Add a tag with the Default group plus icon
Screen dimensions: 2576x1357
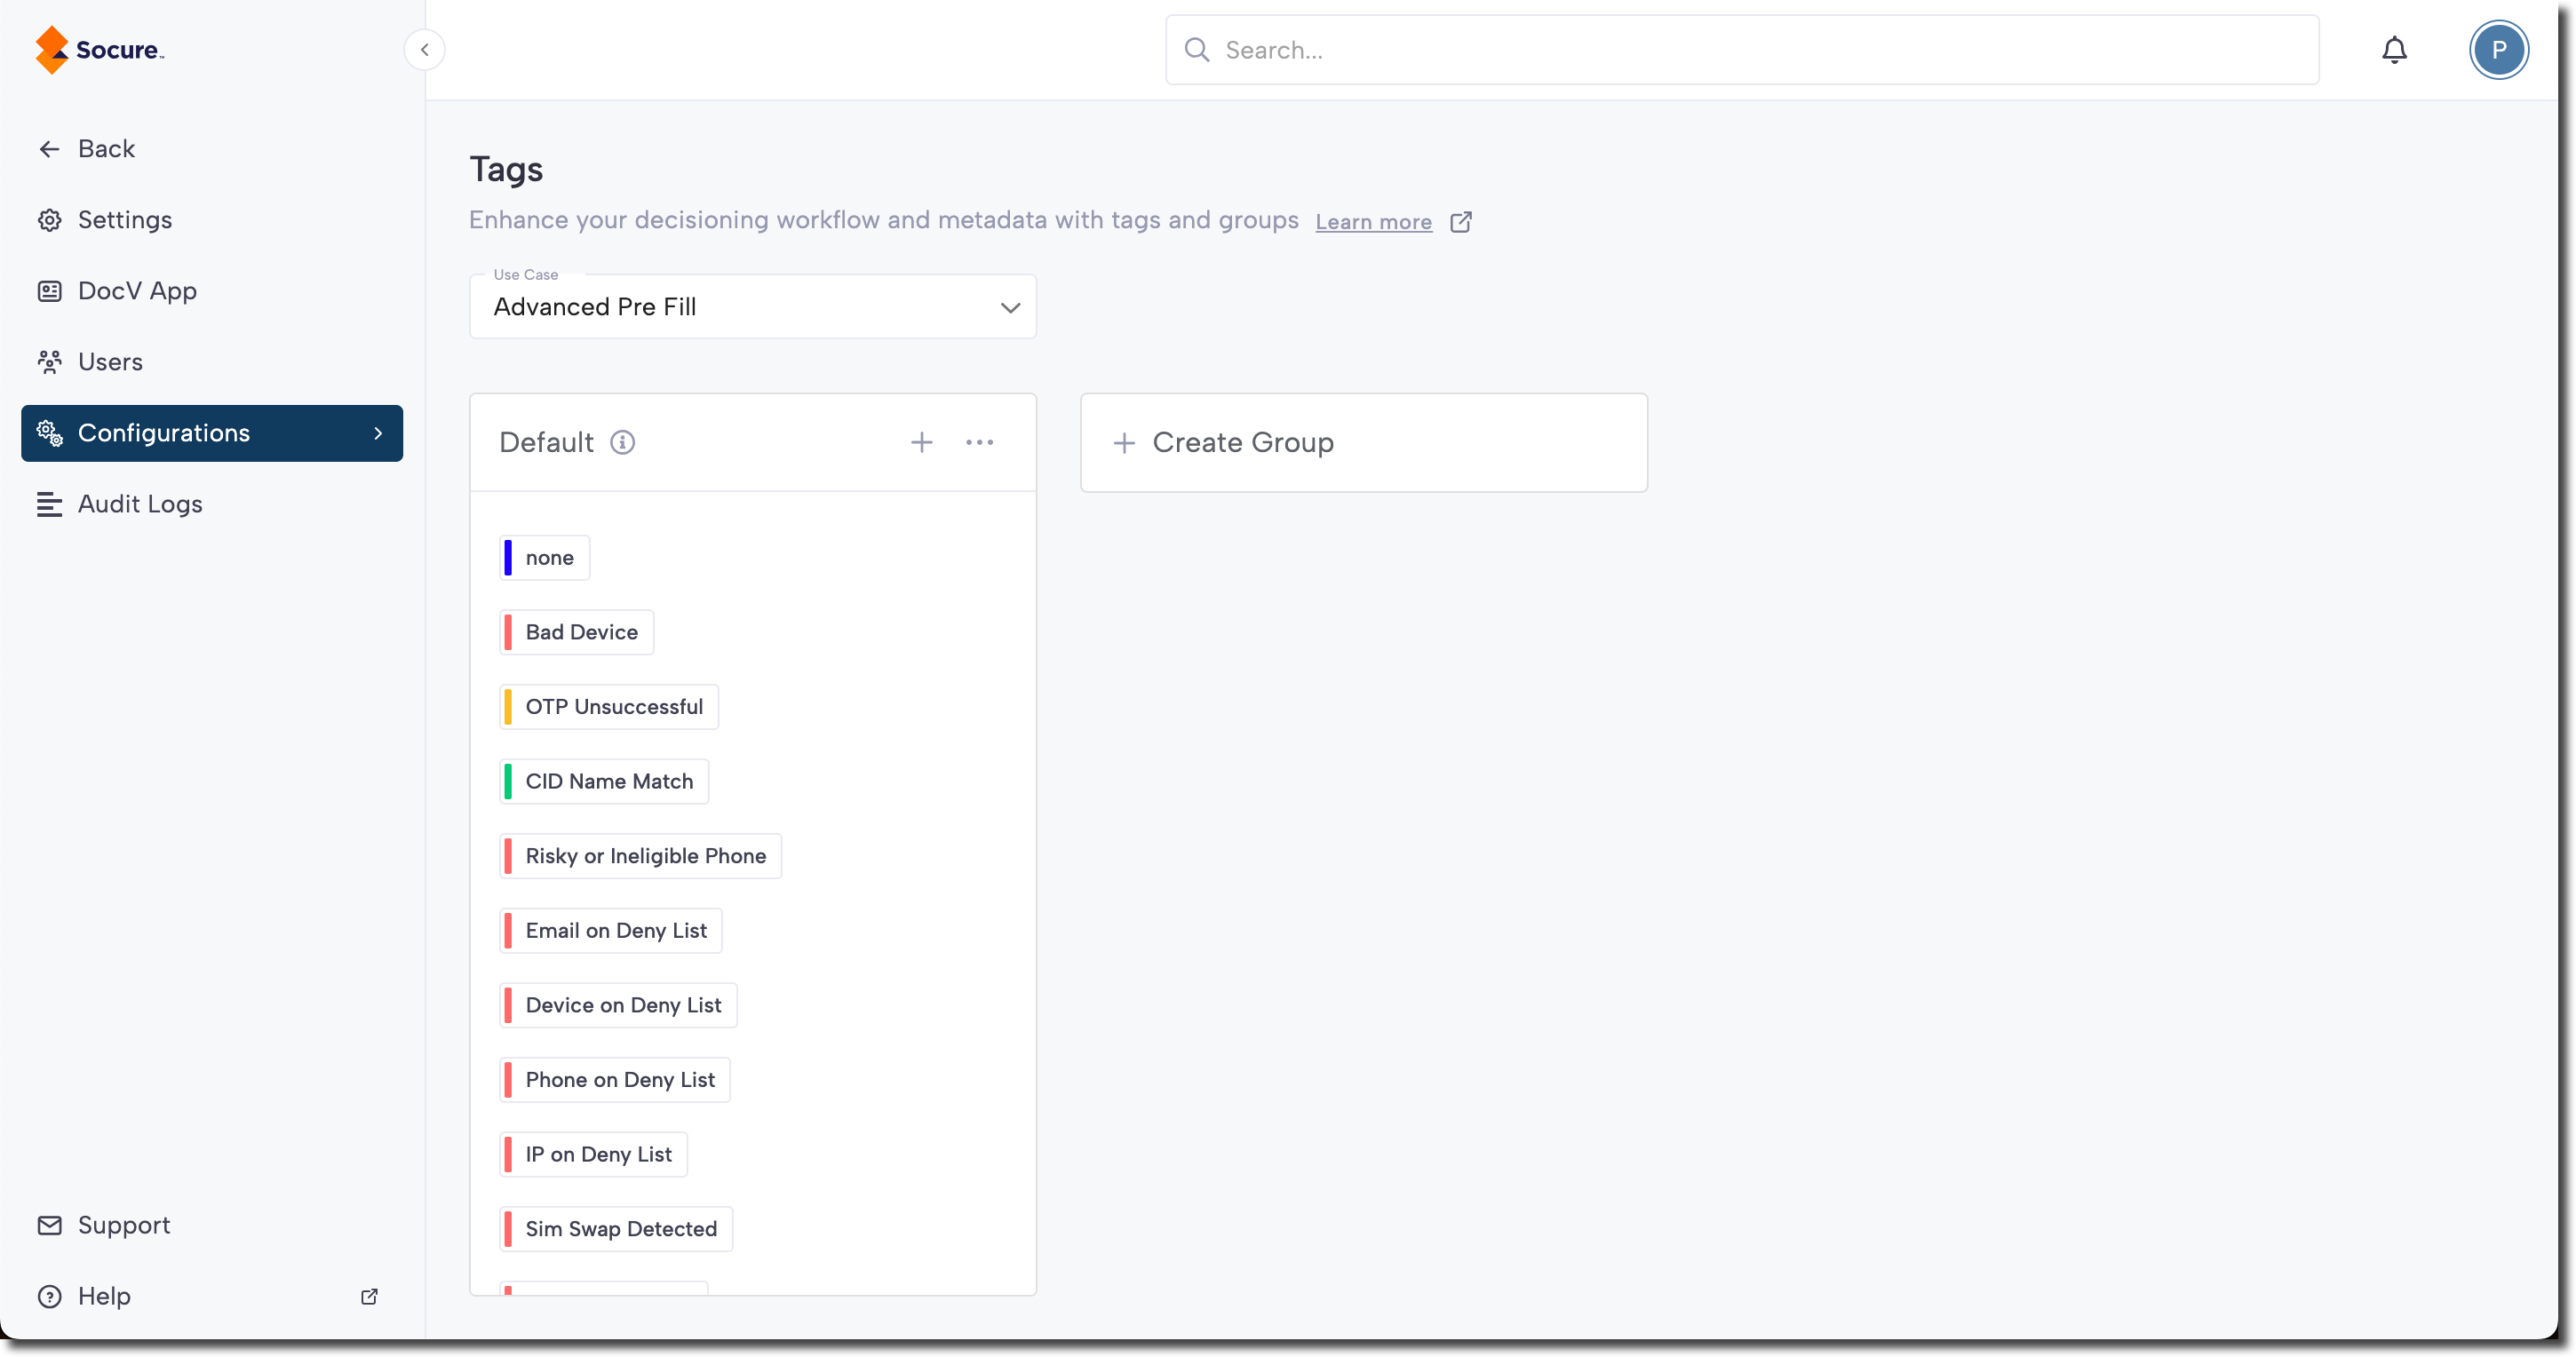(x=921, y=442)
